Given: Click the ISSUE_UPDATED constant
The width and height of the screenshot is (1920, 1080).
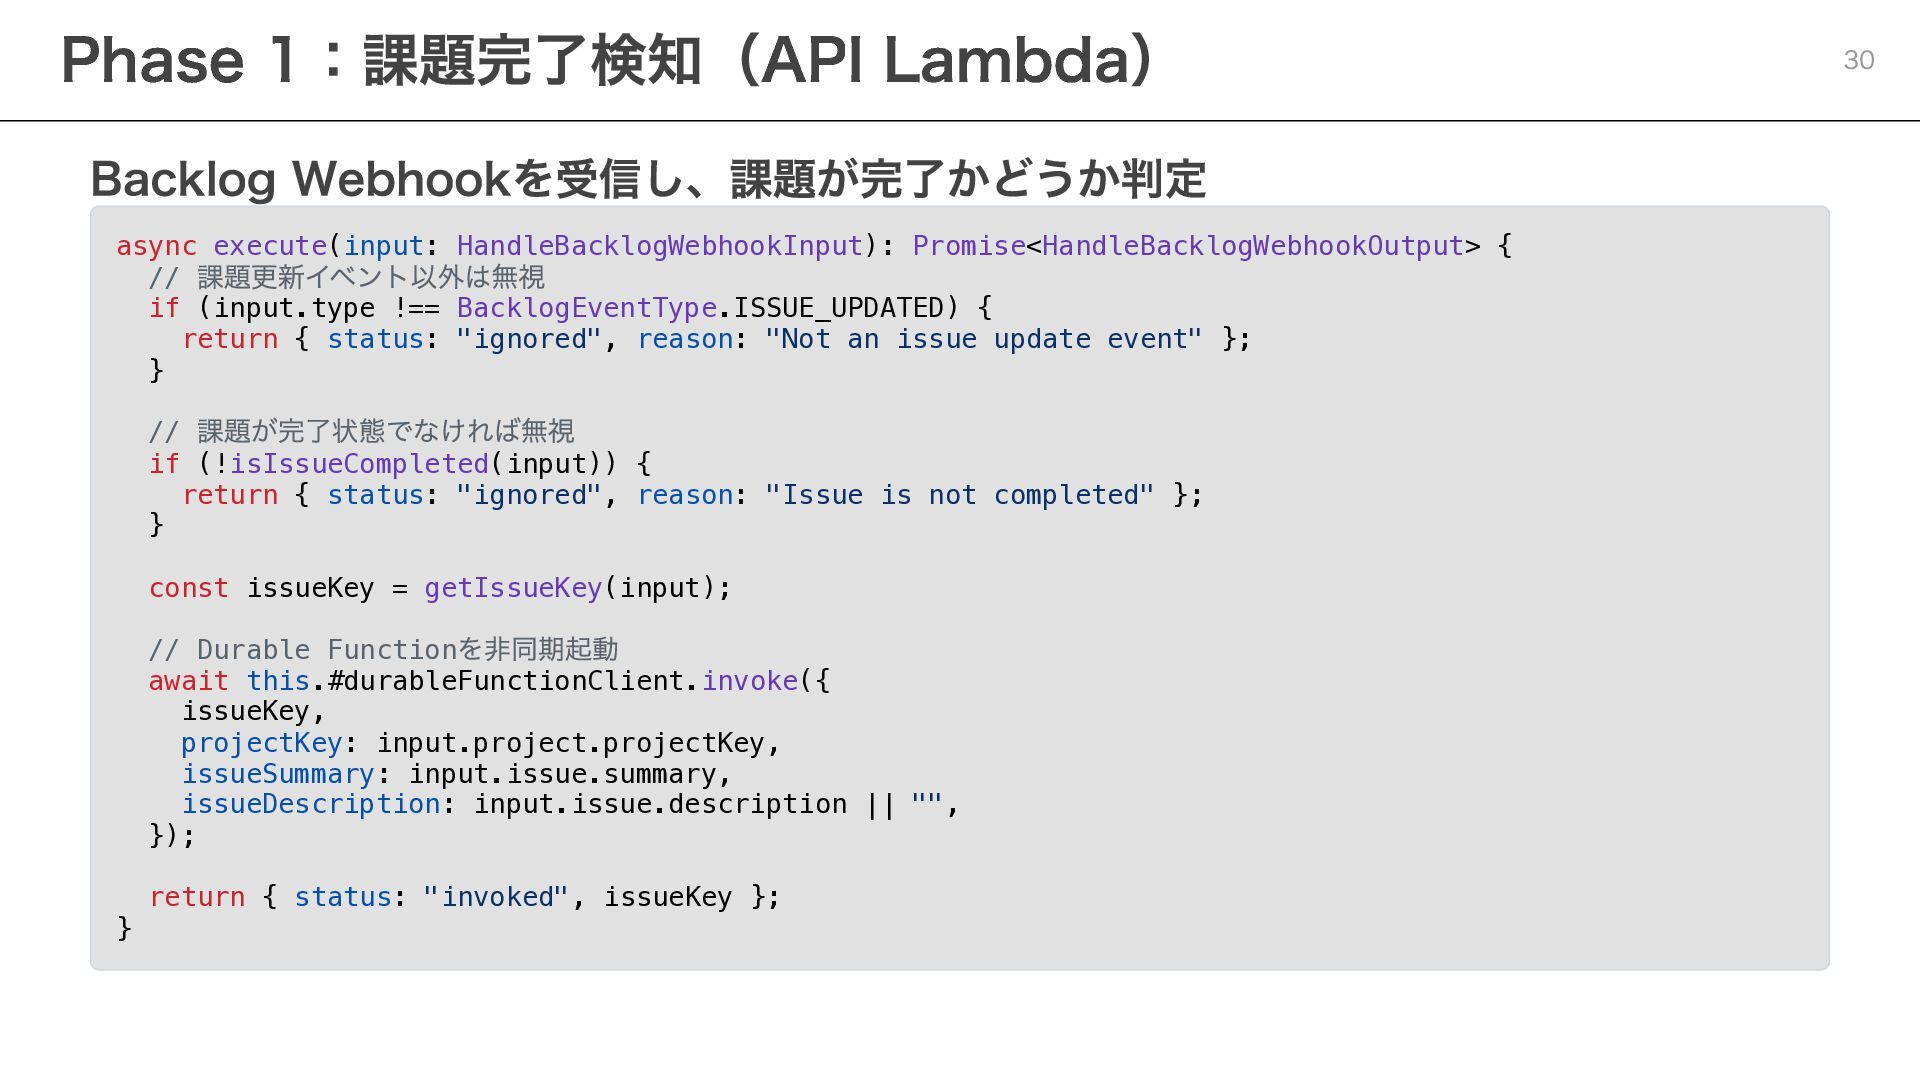Looking at the screenshot, I should pyautogui.click(x=839, y=308).
